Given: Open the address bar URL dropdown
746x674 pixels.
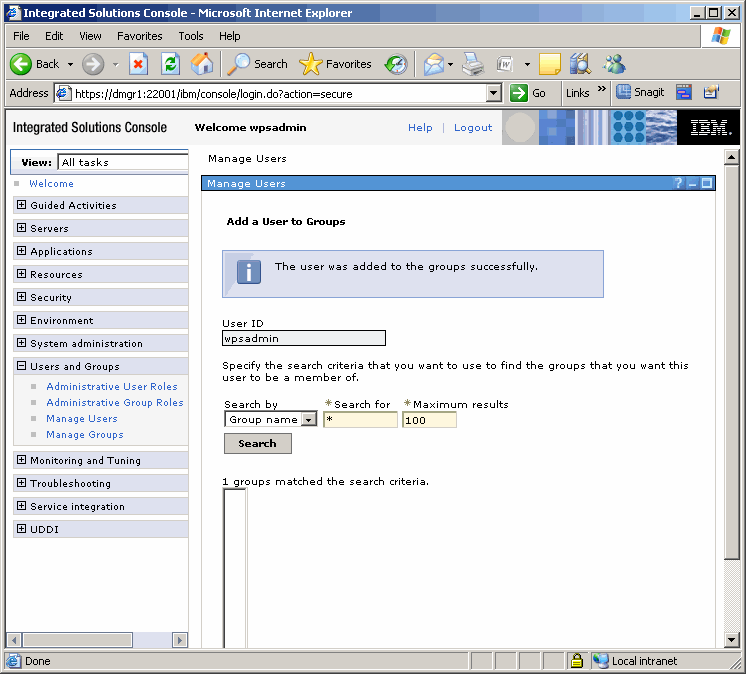Looking at the screenshot, I should [x=493, y=93].
